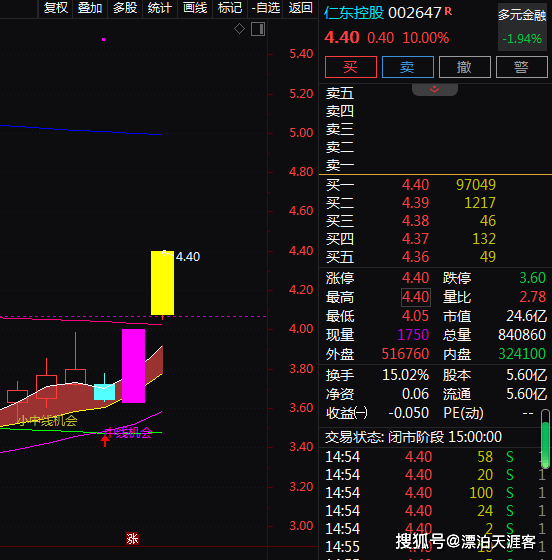Click the blue 卖 sell button
552x560 pixels.
pos(408,67)
